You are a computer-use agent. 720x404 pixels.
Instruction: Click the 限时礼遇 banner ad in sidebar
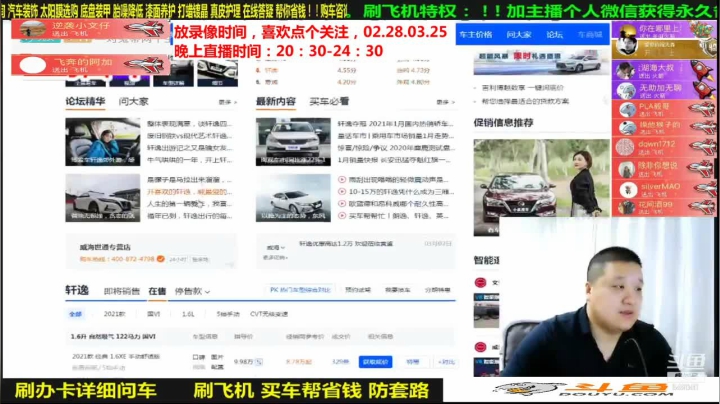point(542,62)
